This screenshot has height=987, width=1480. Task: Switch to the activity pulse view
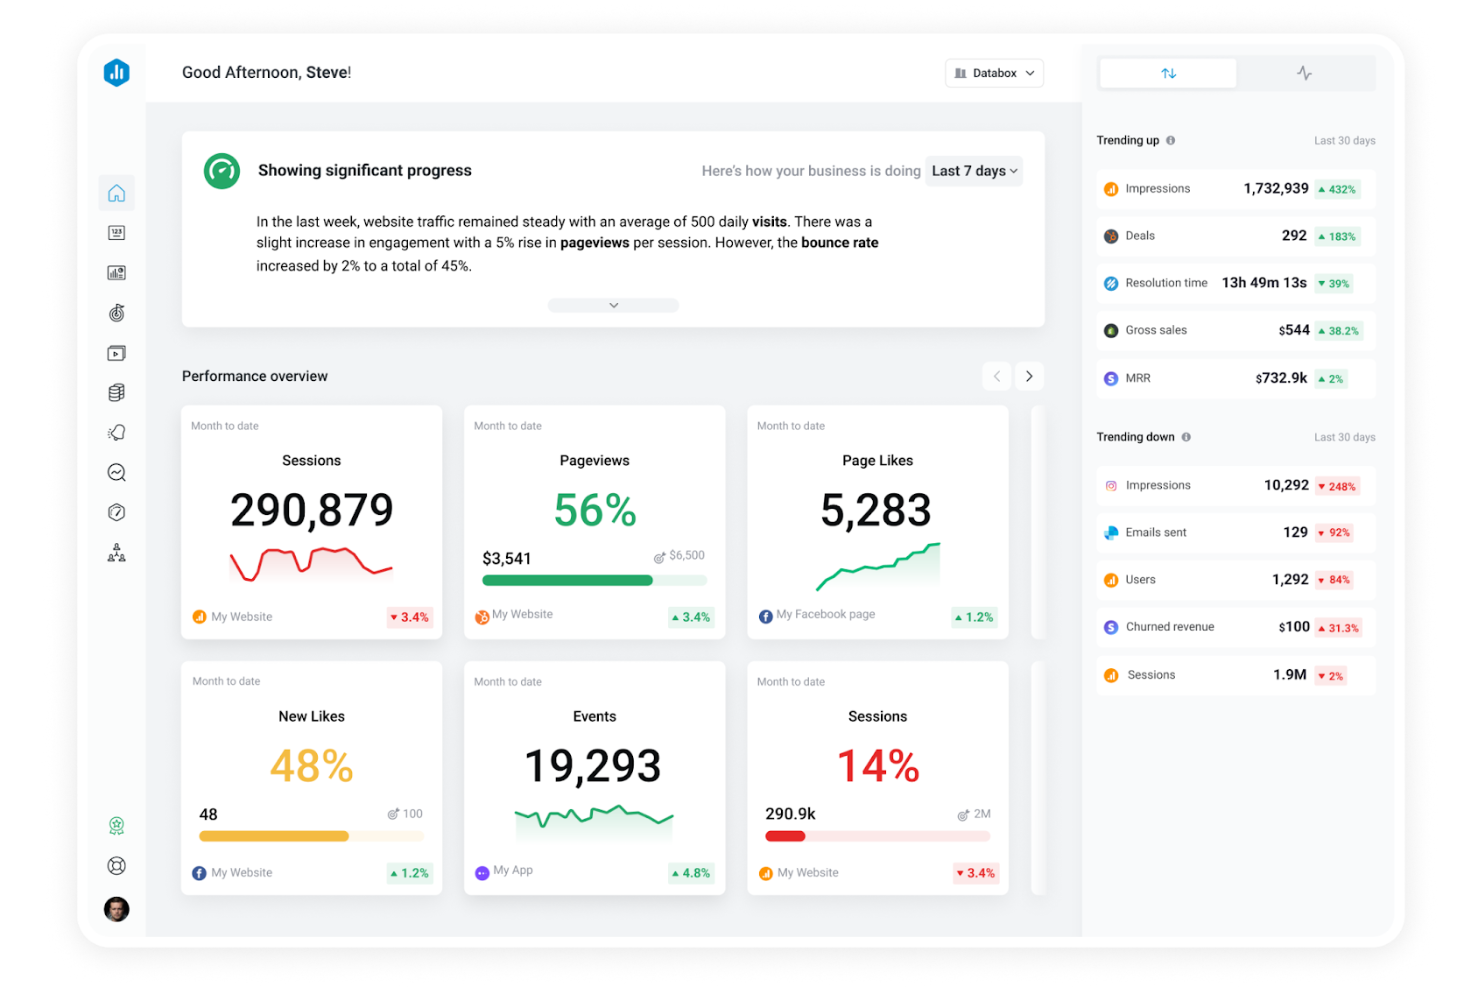(x=1305, y=72)
